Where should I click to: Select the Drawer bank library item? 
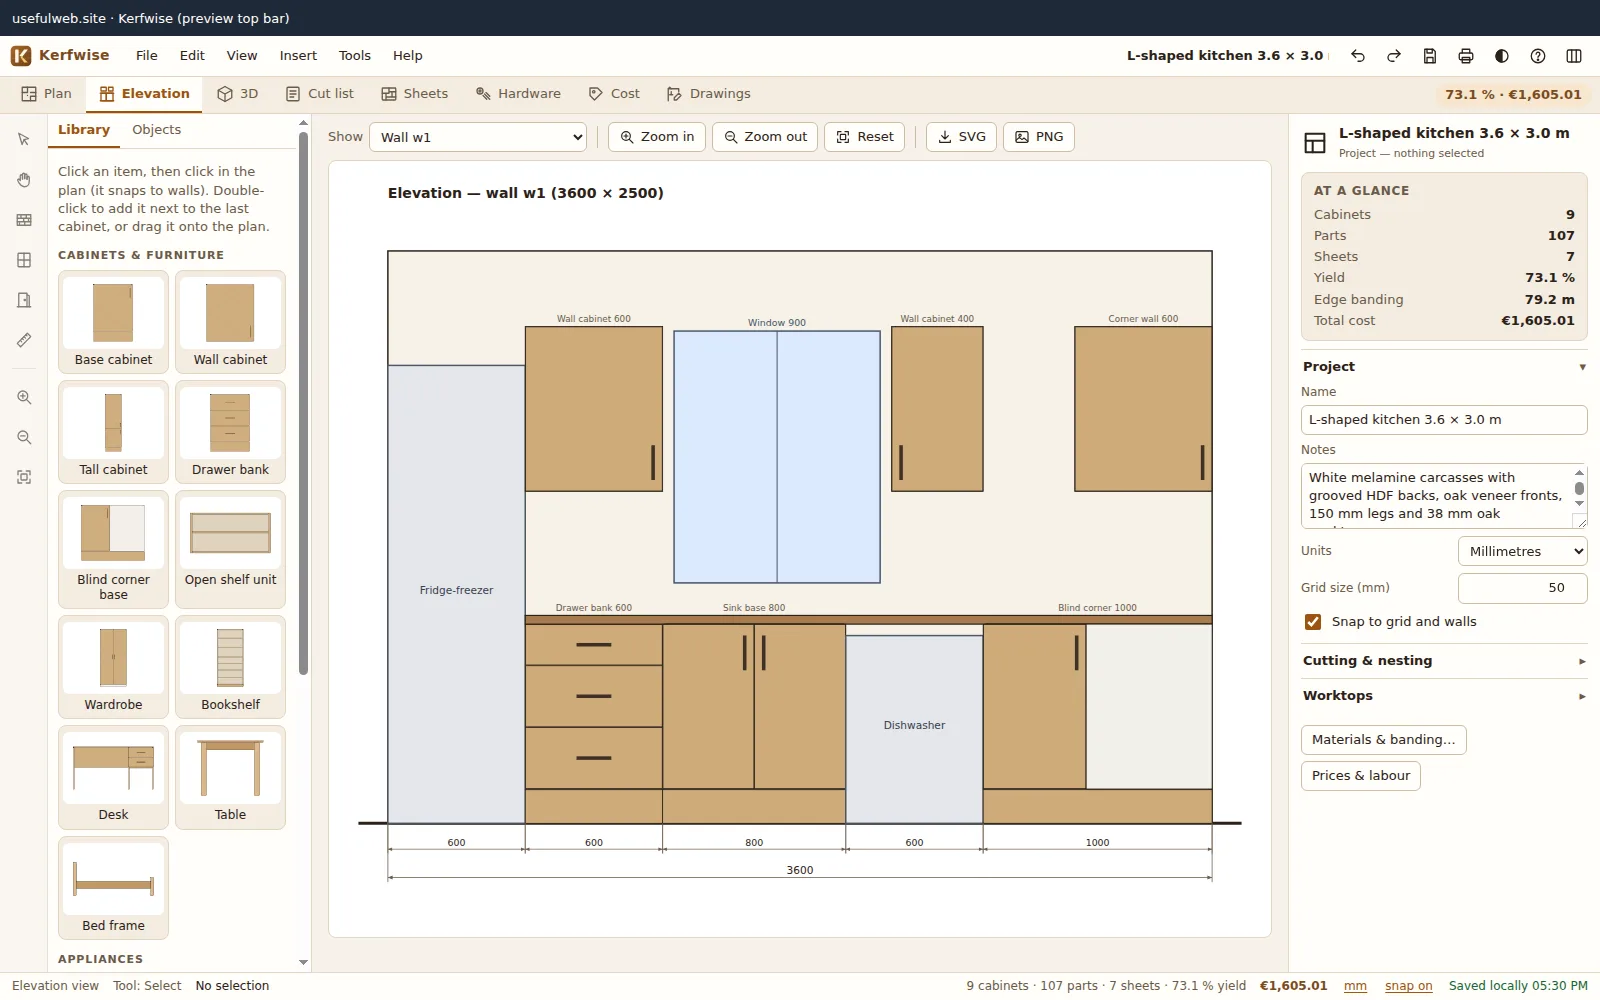230,432
